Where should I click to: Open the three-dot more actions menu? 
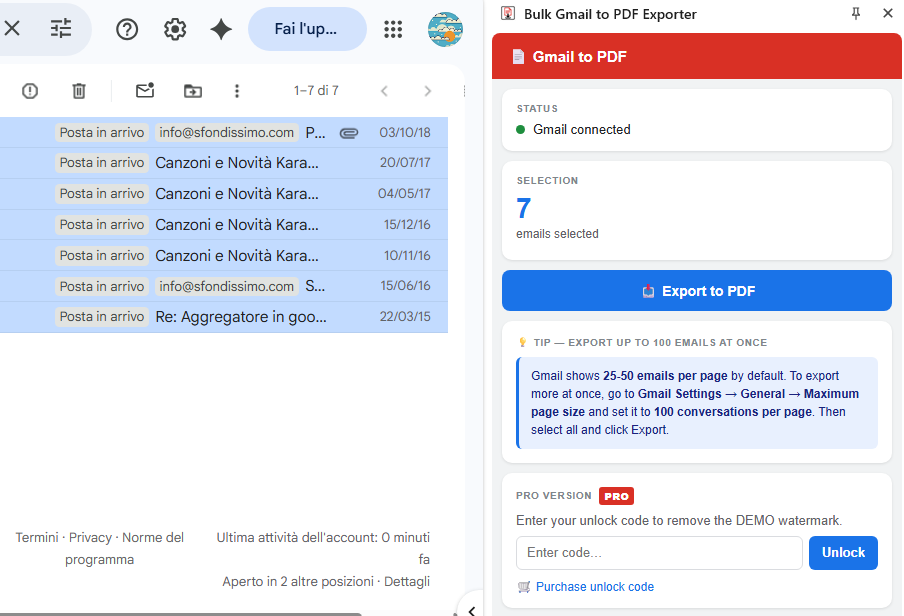(236, 91)
